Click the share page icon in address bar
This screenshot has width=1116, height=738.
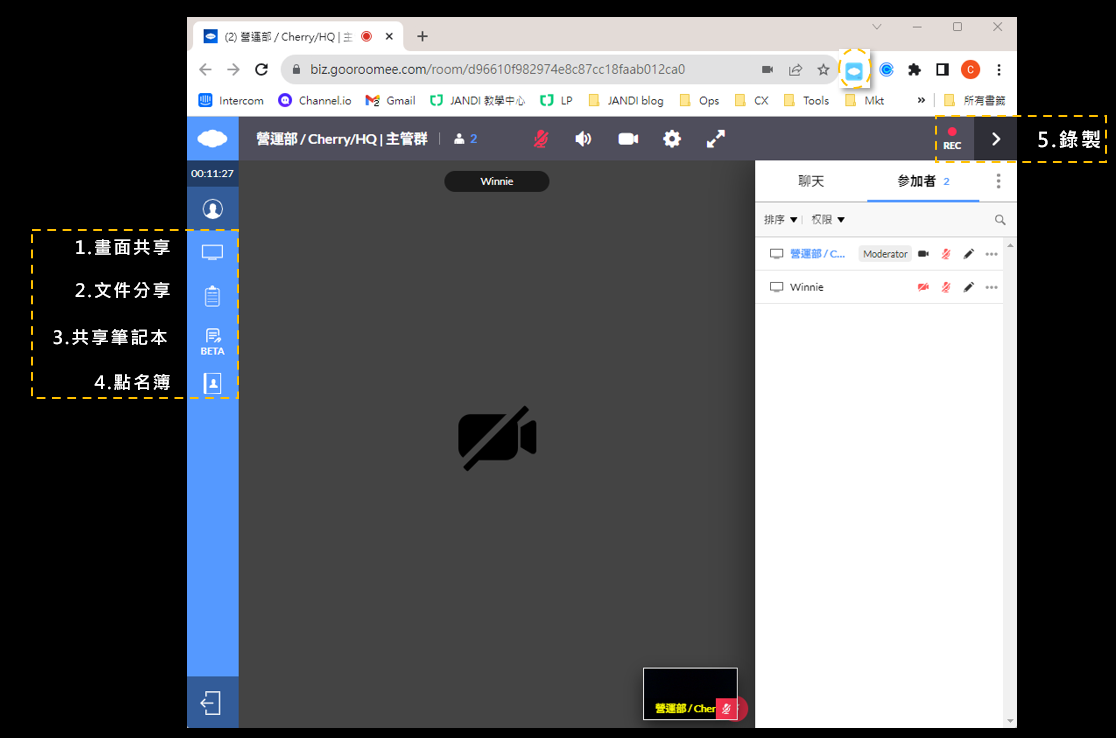(x=795, y=70)
